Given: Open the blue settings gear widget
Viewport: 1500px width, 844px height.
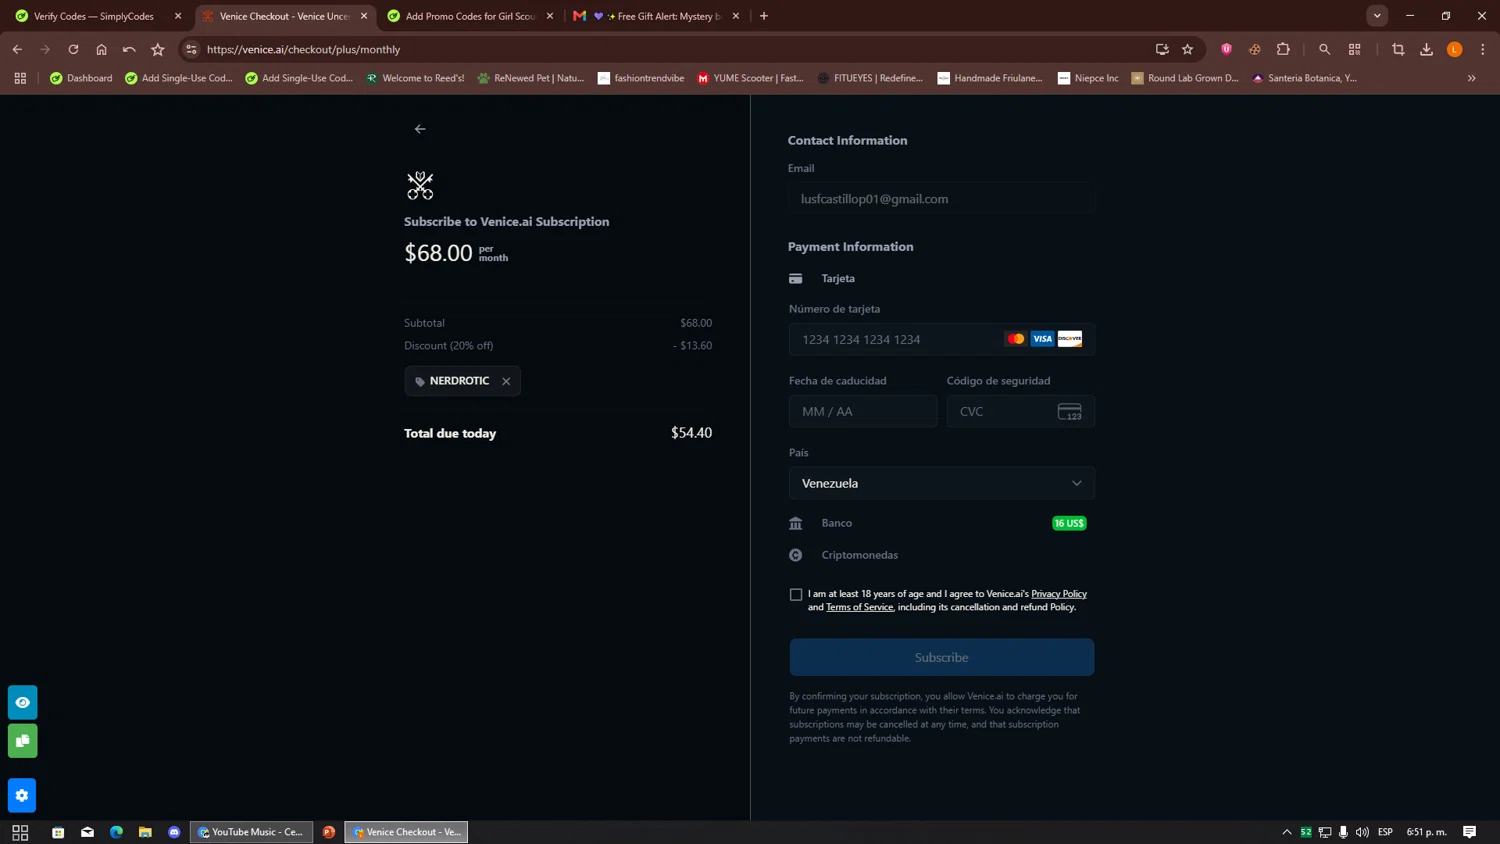Looking at the screenshot, I should [22, 795].
